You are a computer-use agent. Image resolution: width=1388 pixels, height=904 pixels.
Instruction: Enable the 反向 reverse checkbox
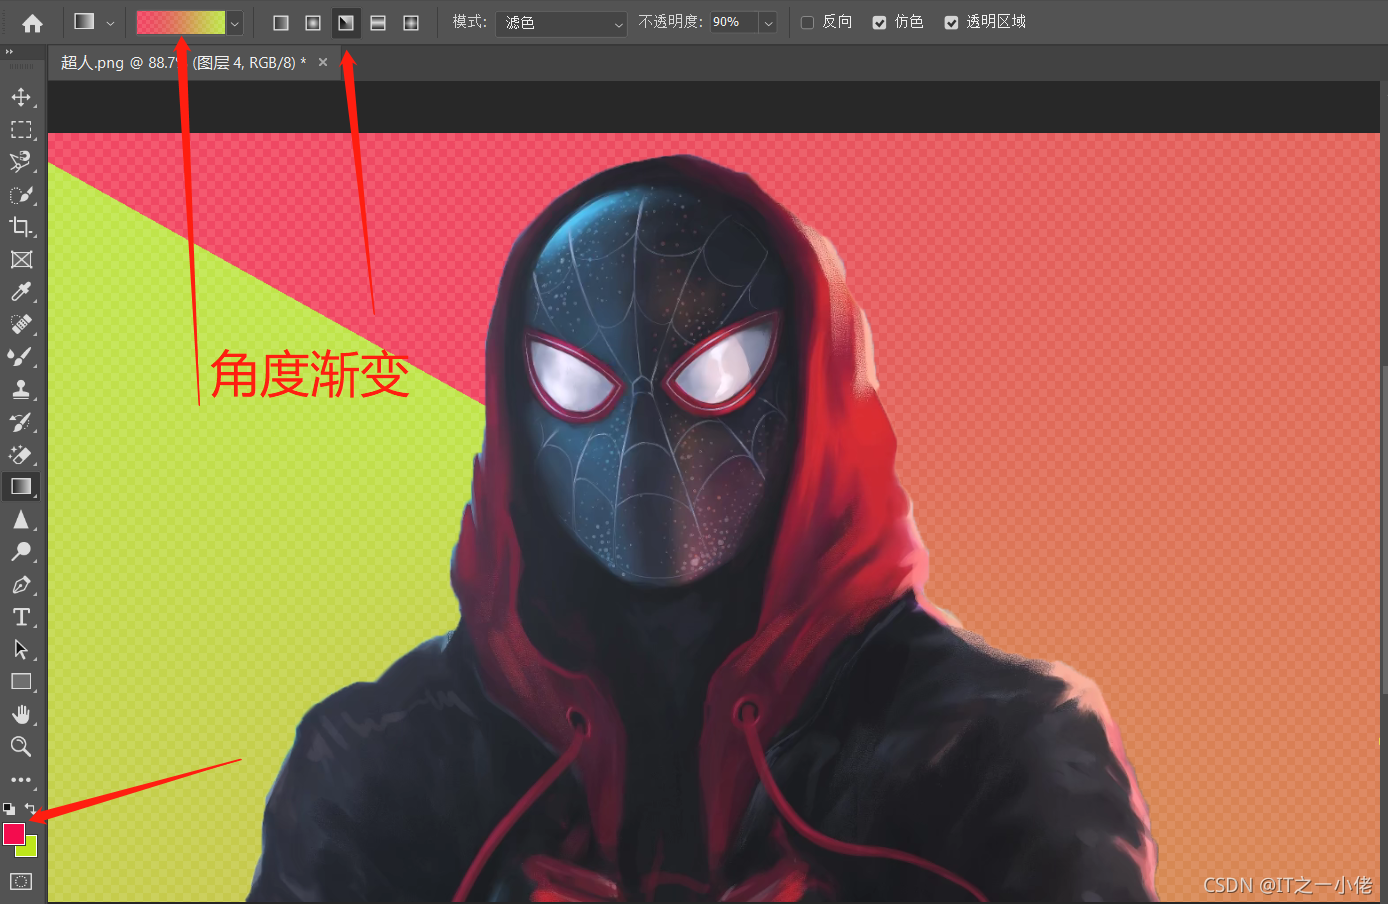tap(807, 23)
